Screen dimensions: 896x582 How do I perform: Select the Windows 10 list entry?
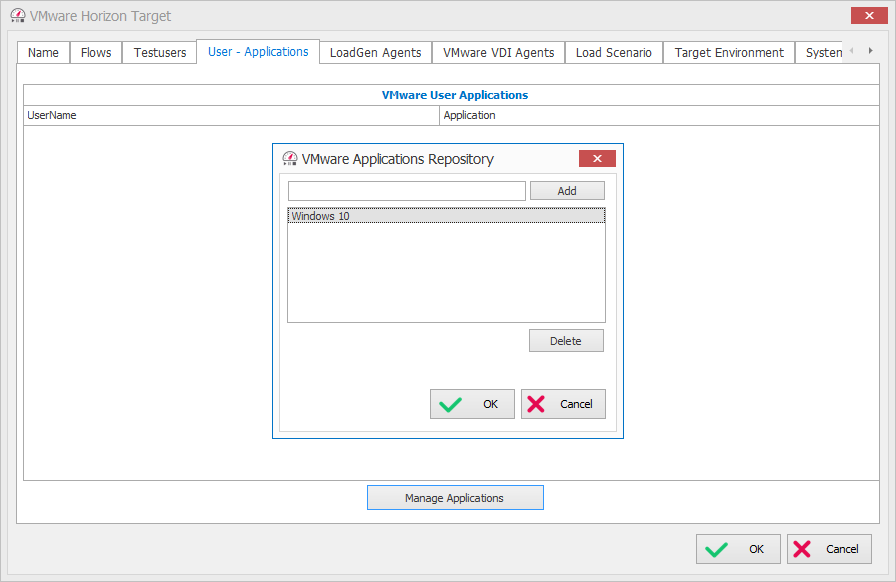point(446,216)
